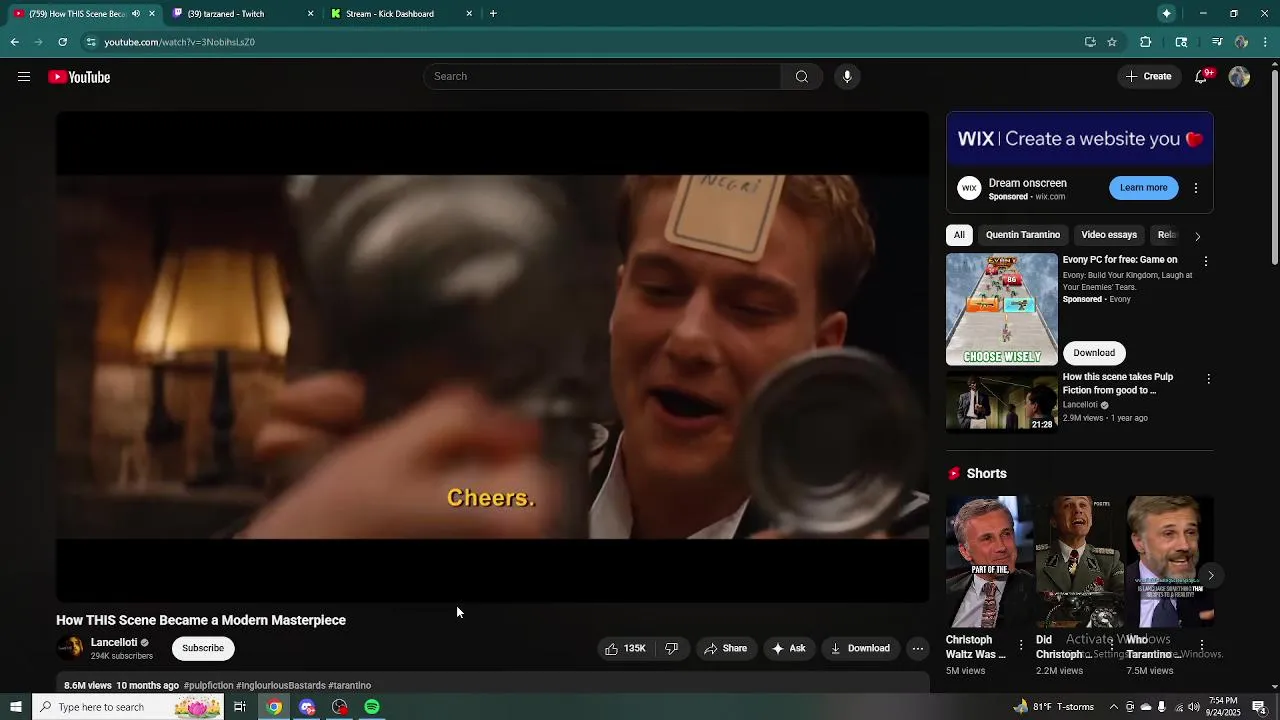Open the YouTube account avatar menu

[x=1239, y=77]
